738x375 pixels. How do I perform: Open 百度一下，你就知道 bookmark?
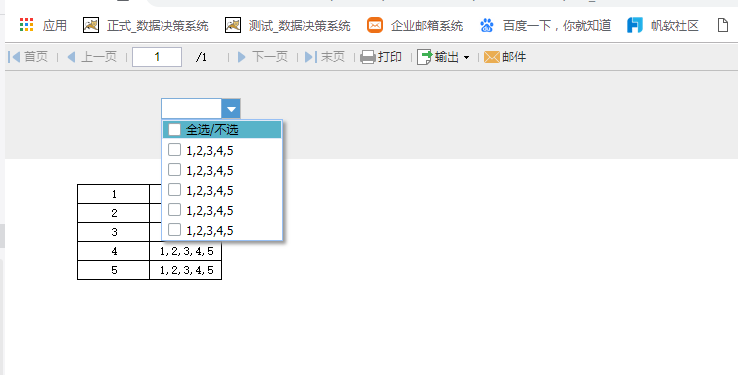point(545,25)
